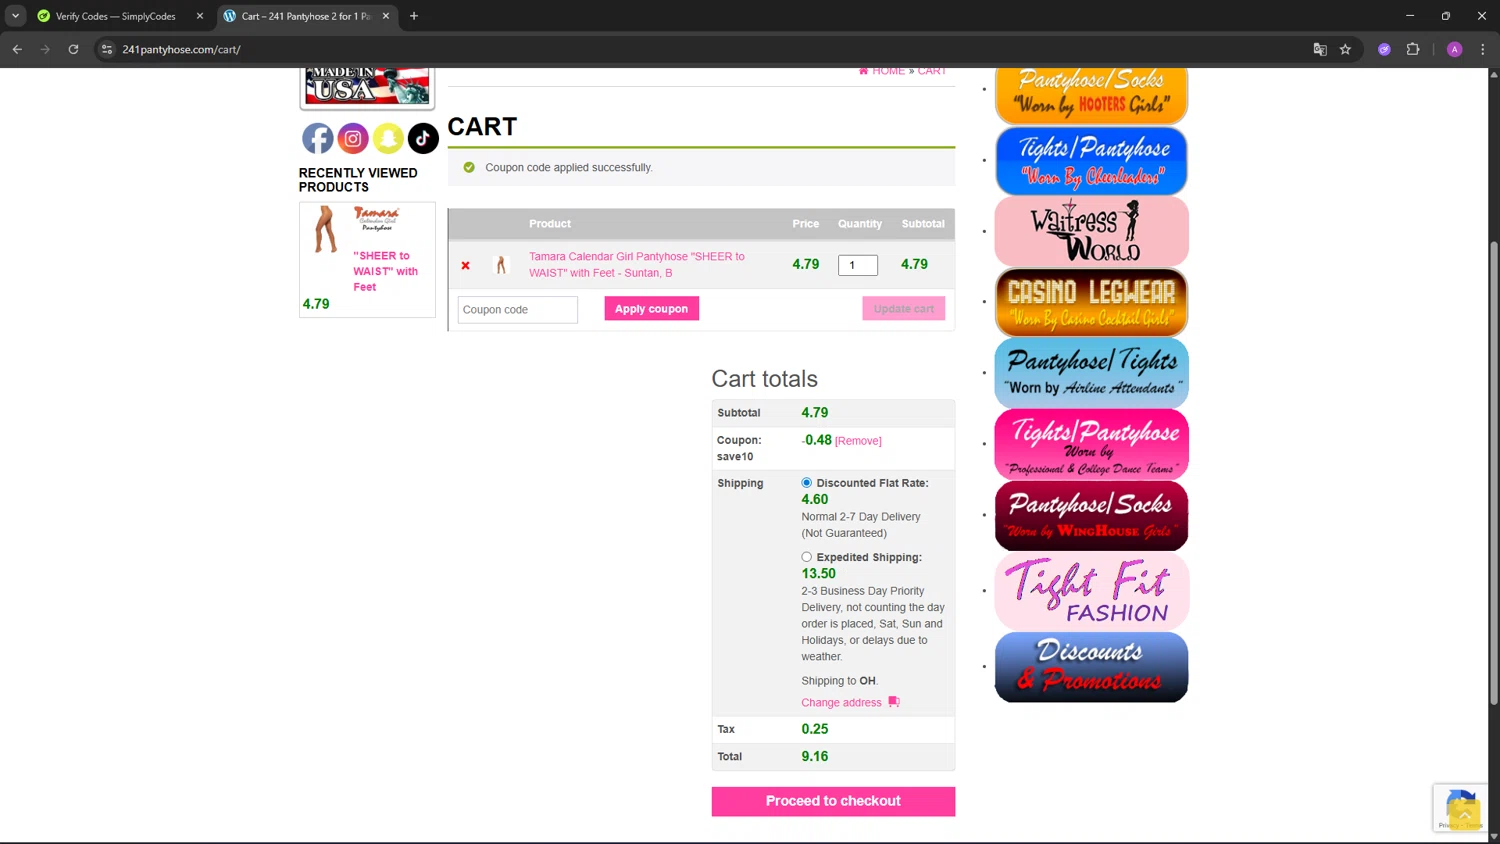Image resolution: width=1500 pixels, height=844 pixels.
Task: Open Casino Legwear category
Action: pyautogui.click(x=1091, y=302)
